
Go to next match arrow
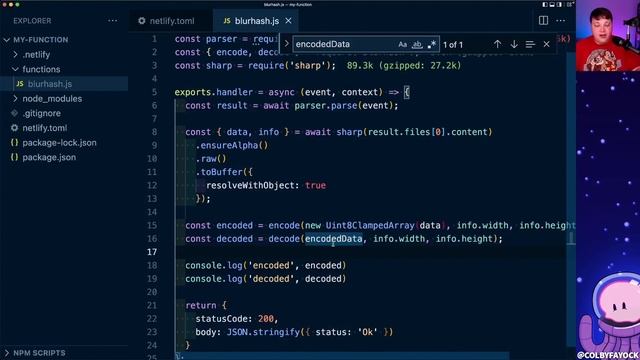(x=514, y=44)
